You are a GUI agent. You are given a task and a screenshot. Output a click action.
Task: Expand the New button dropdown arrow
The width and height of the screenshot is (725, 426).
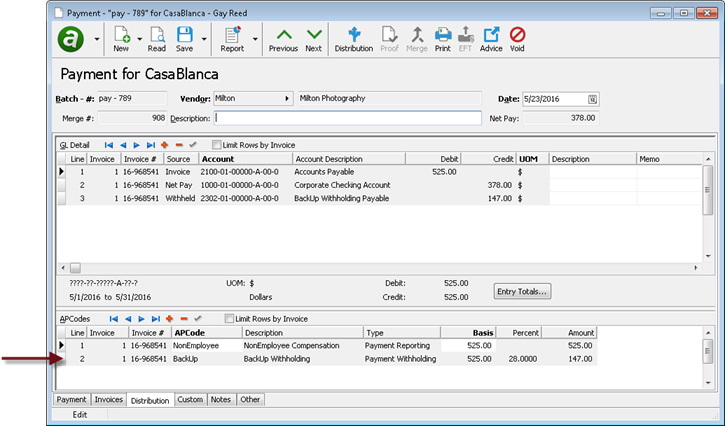140,39
